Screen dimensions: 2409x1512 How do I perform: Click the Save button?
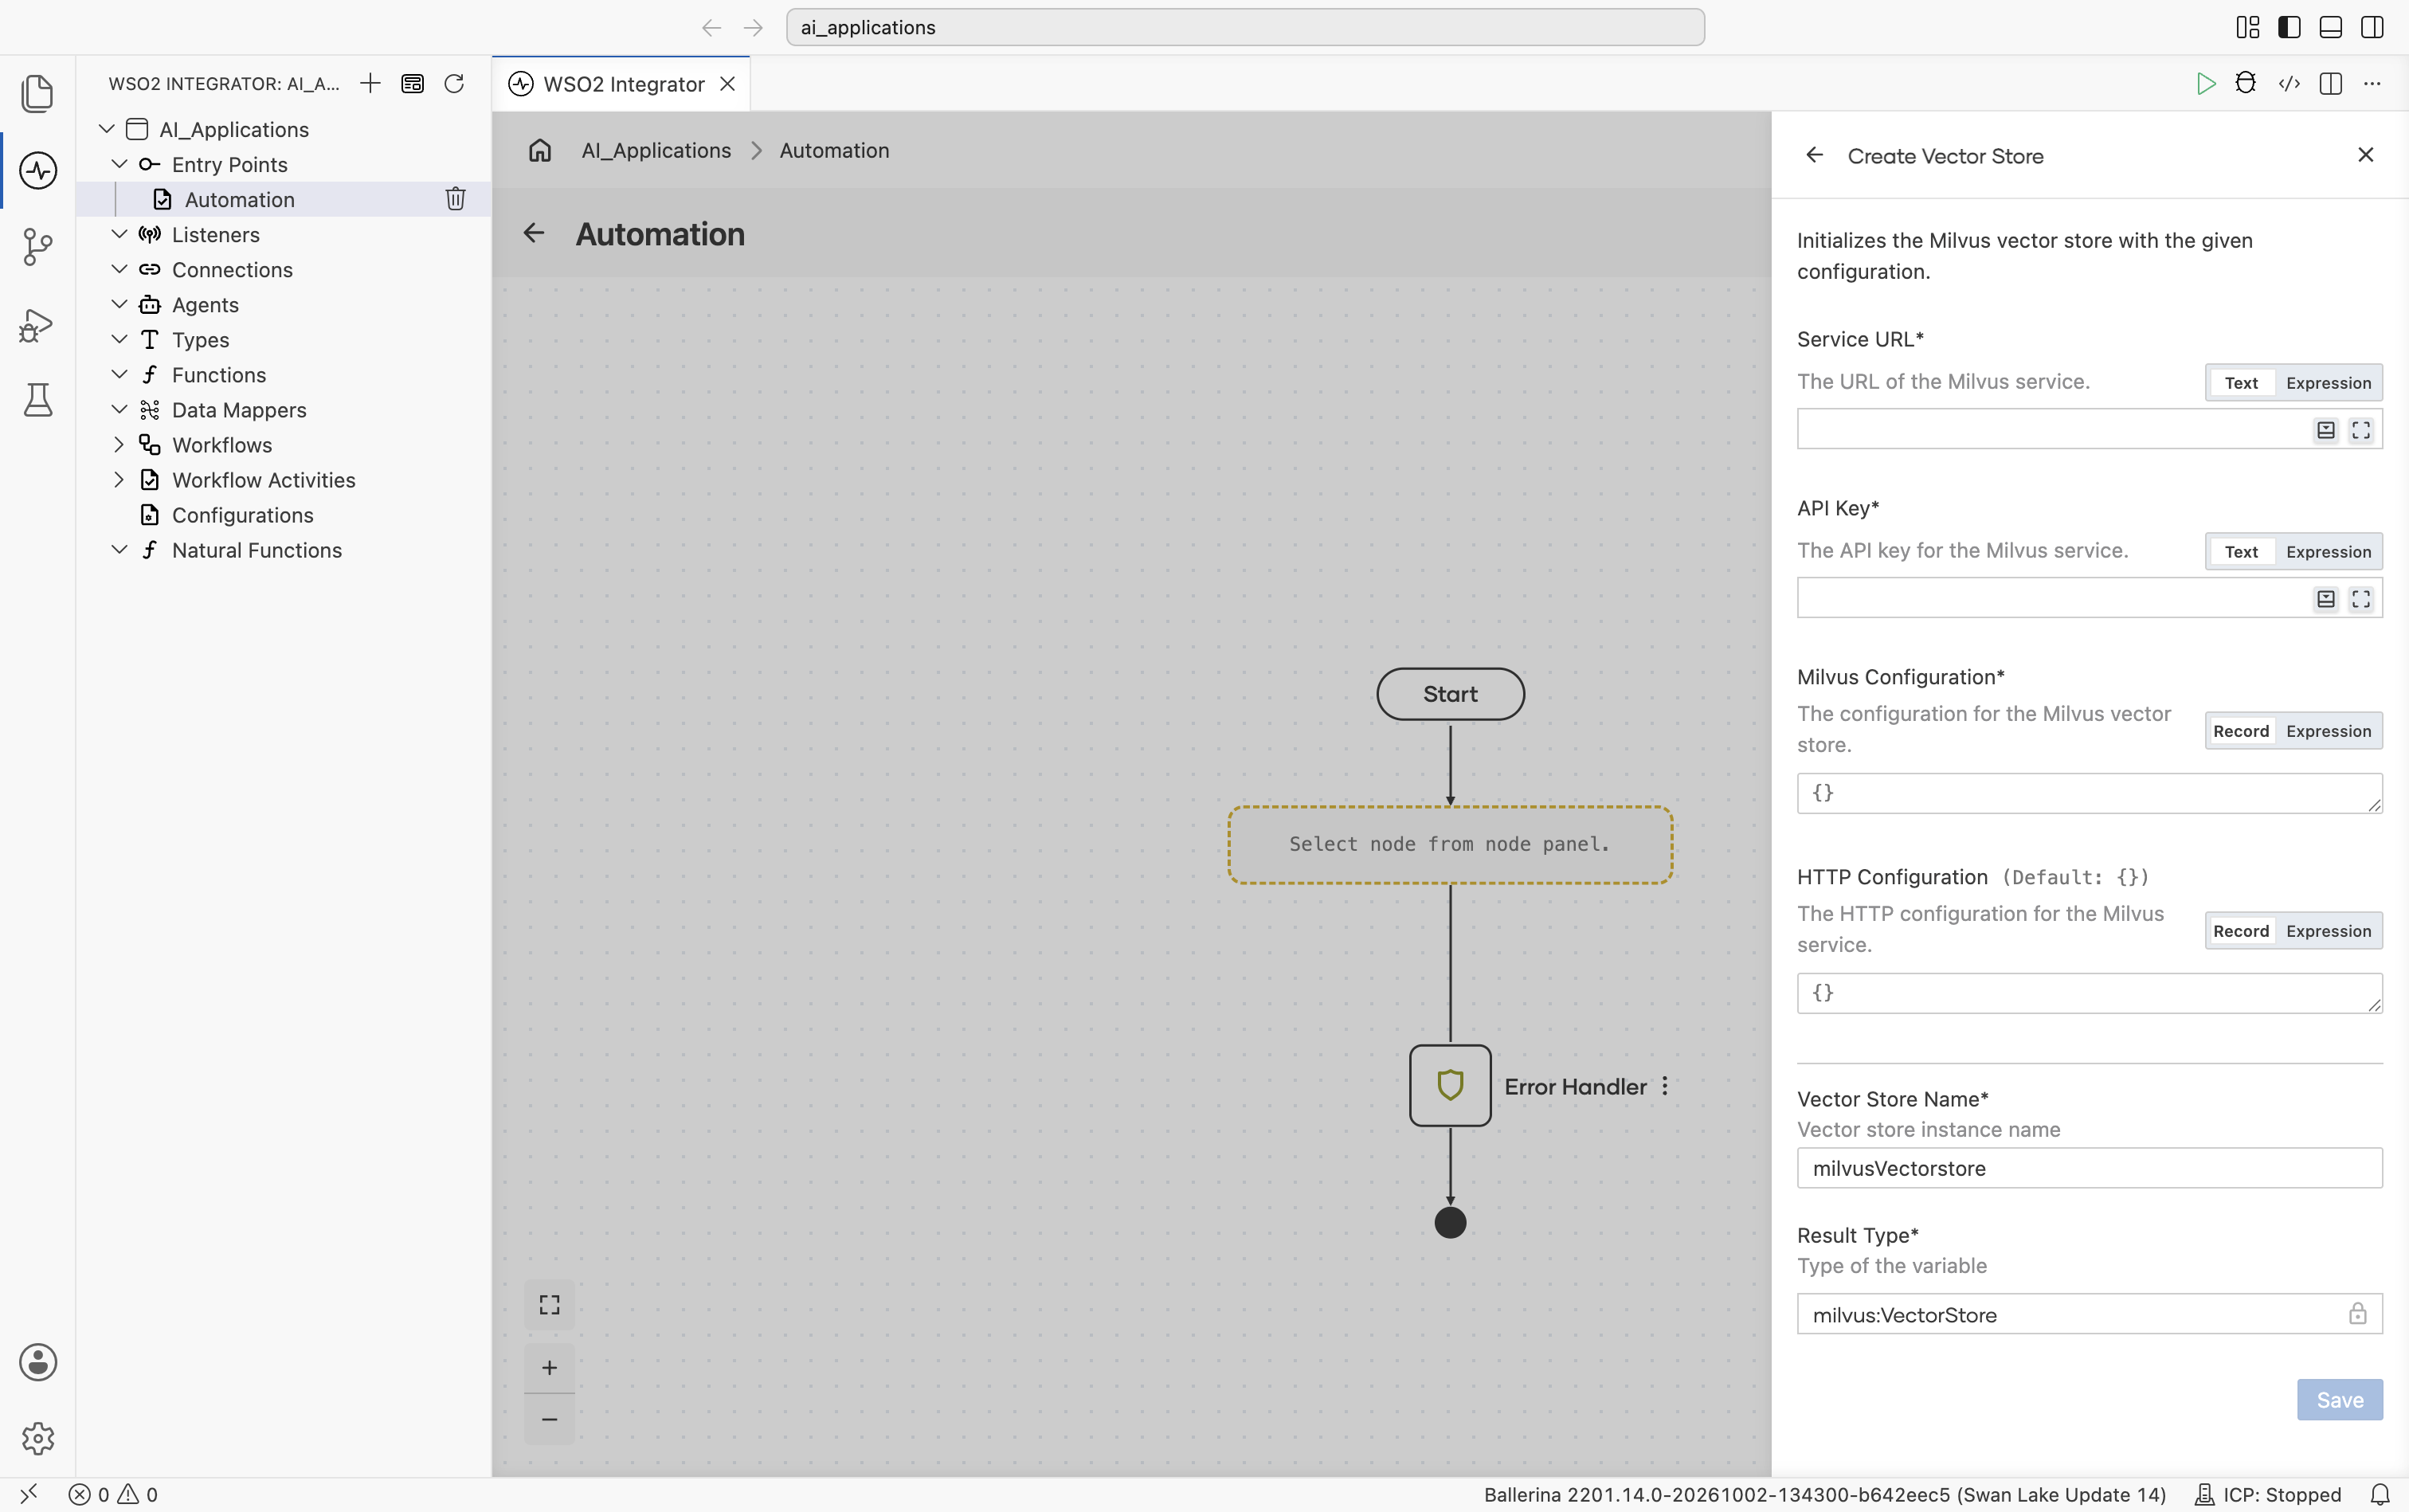[2339, 1400]
